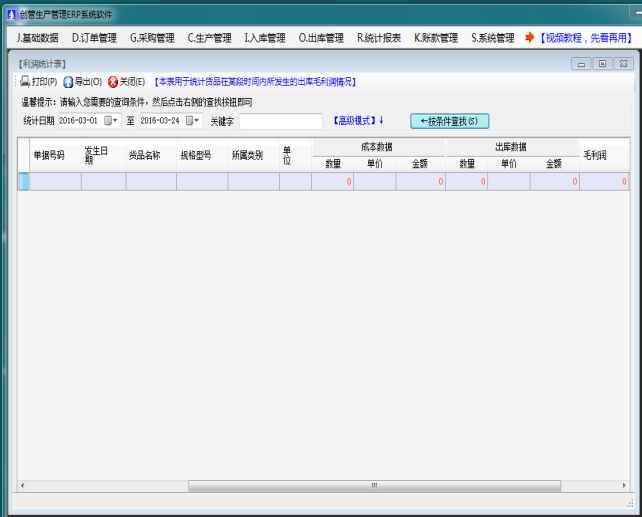Expand the end date dropdown arrow

pos(198,121)
